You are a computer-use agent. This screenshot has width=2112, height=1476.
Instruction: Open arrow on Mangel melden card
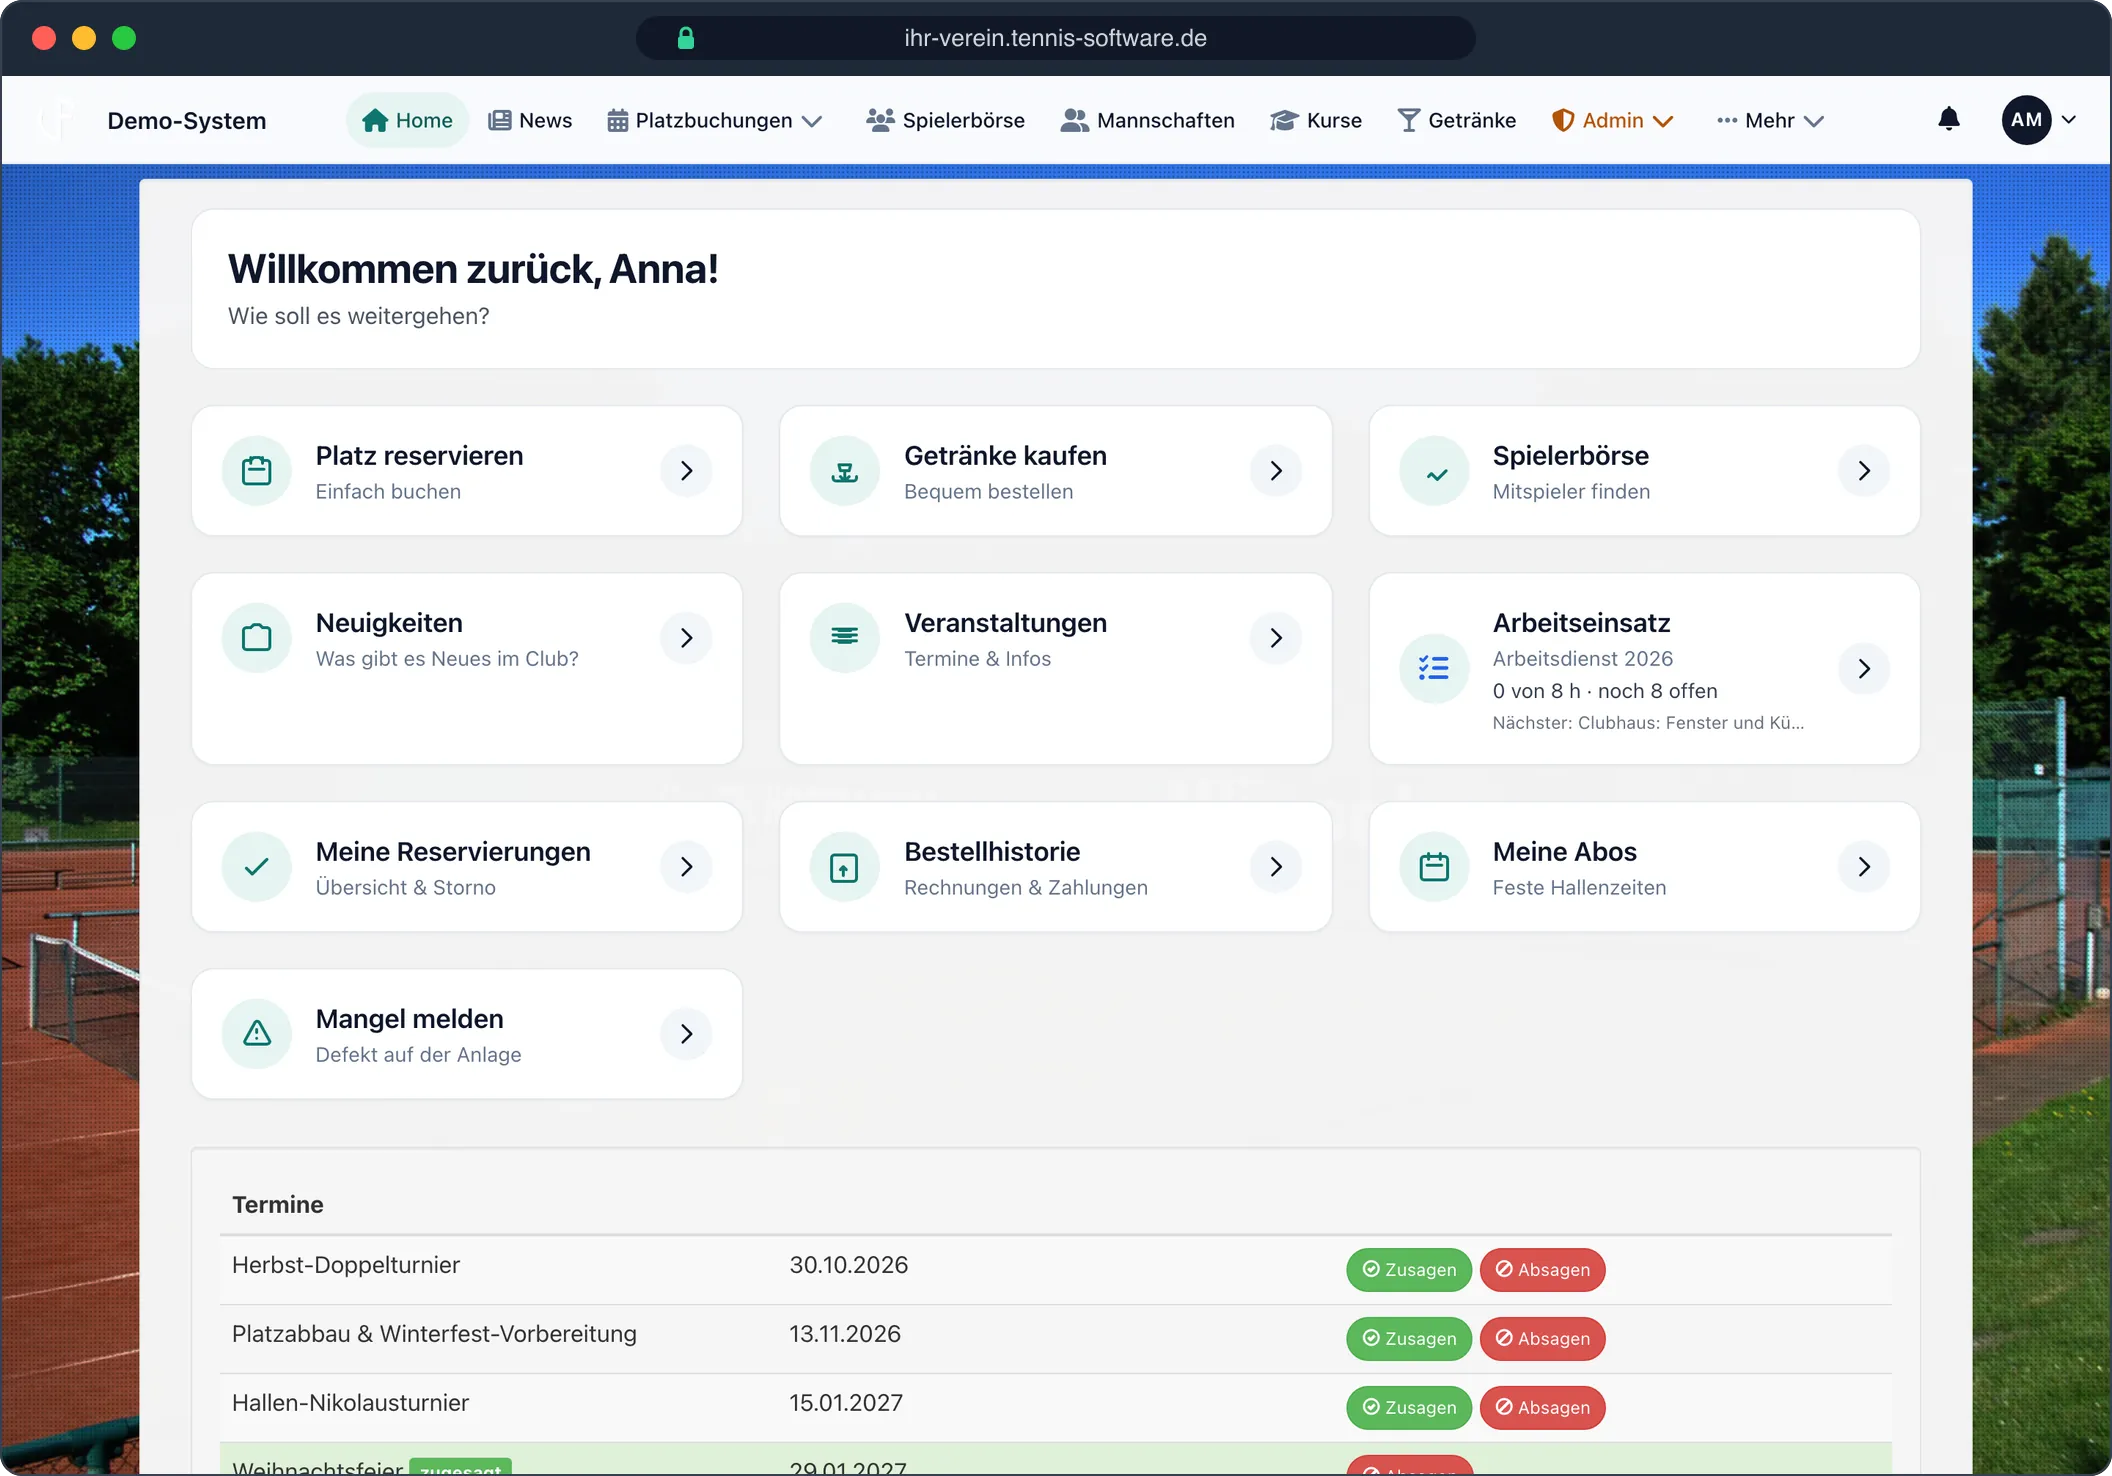coord(687,1034)
